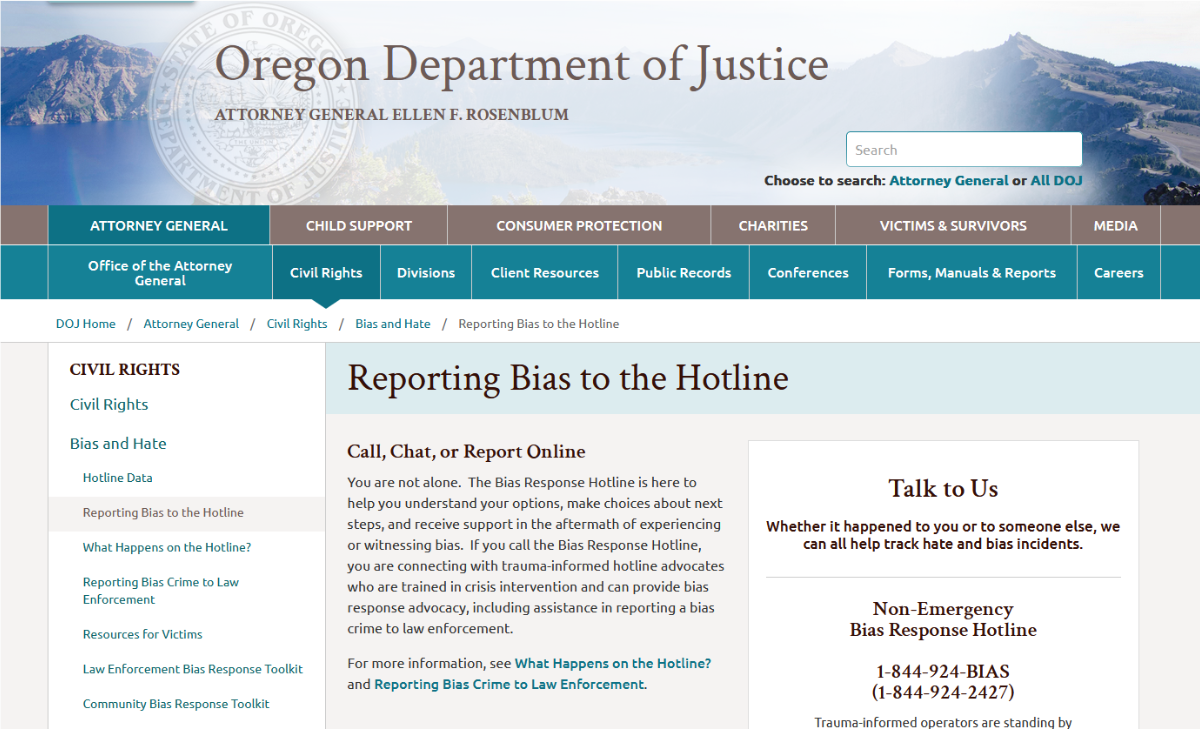Click the (1-844-924-2427) phone number
This screenshot has height=729, width=1200.
click(x=943, y=692)
